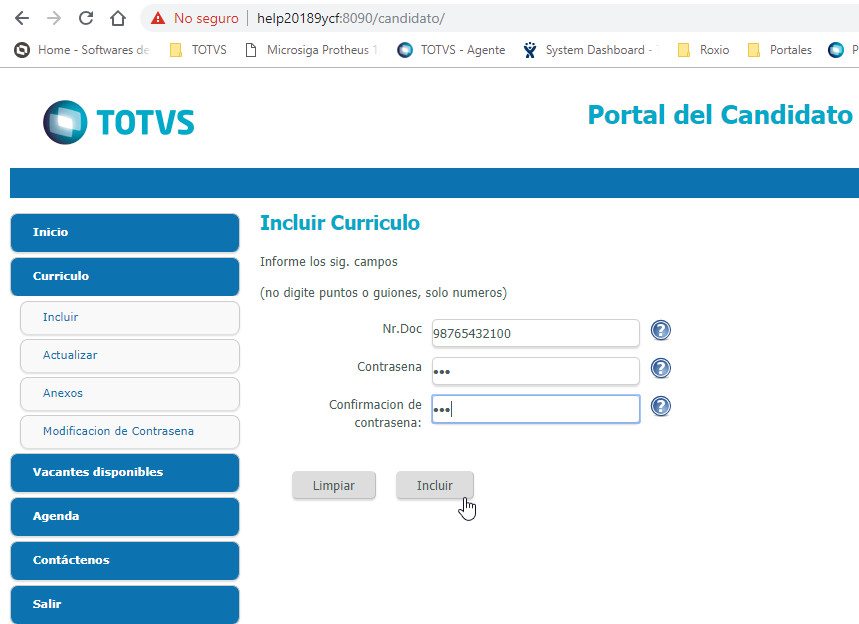The image size is (859, 624).
Task: Open the 'Home - Softwares de' bookmark
Action: (81, 50)
